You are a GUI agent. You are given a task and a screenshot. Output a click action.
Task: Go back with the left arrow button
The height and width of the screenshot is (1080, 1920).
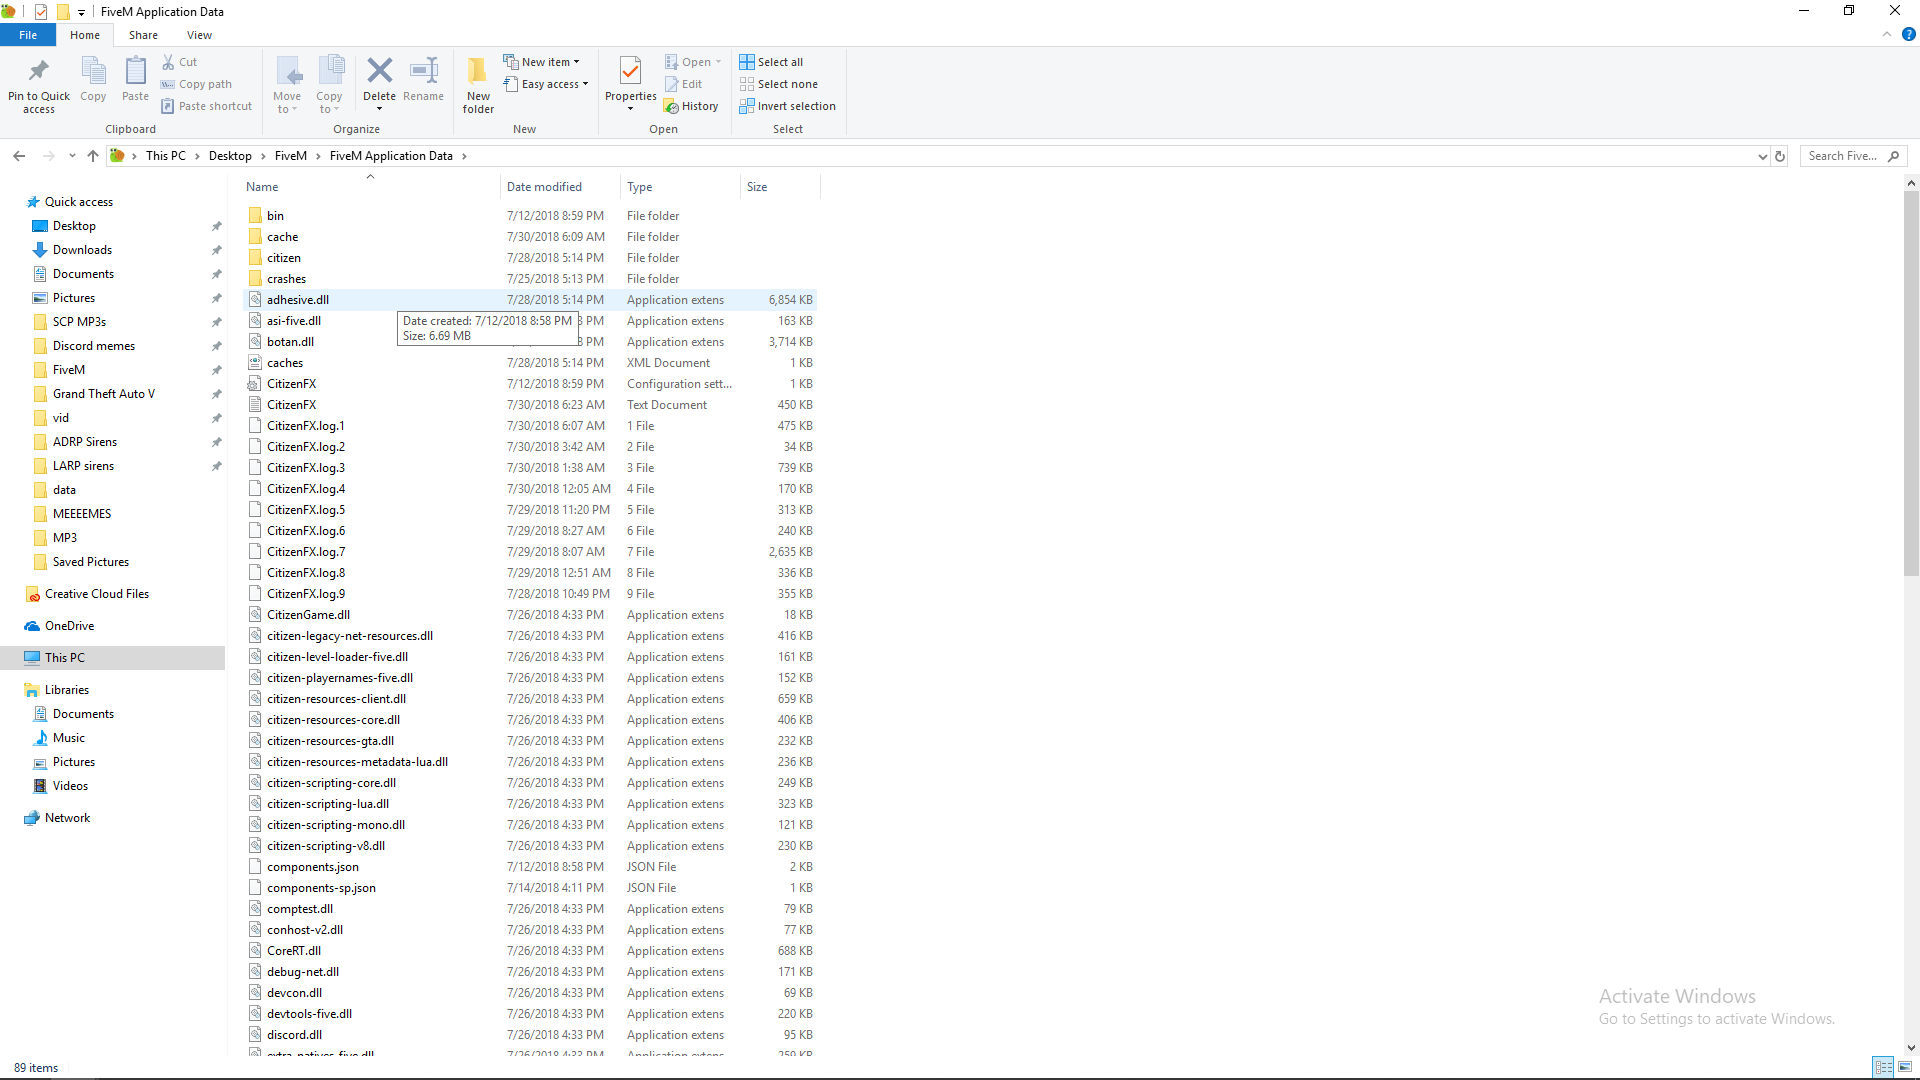pos(19,156)
